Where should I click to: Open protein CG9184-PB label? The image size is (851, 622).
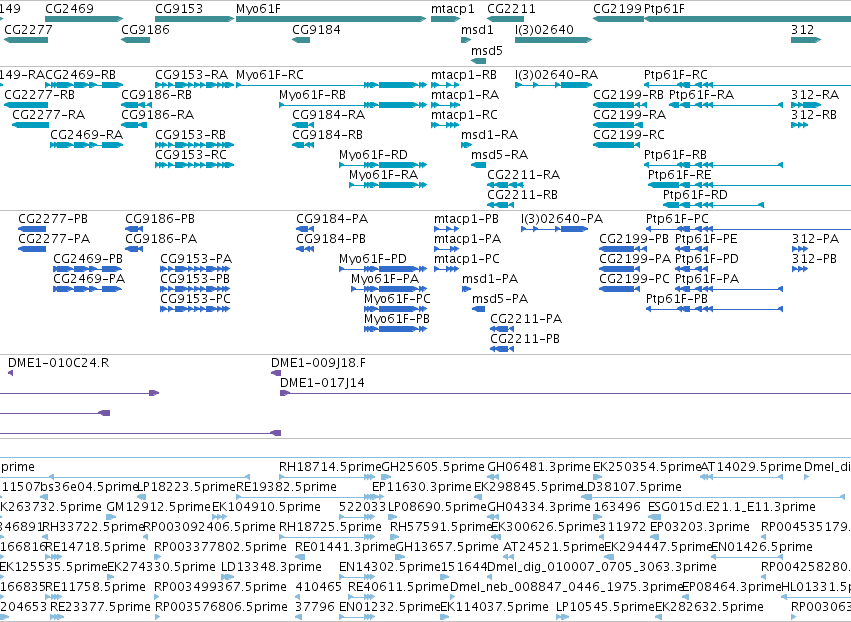click(x=331, y=239)
